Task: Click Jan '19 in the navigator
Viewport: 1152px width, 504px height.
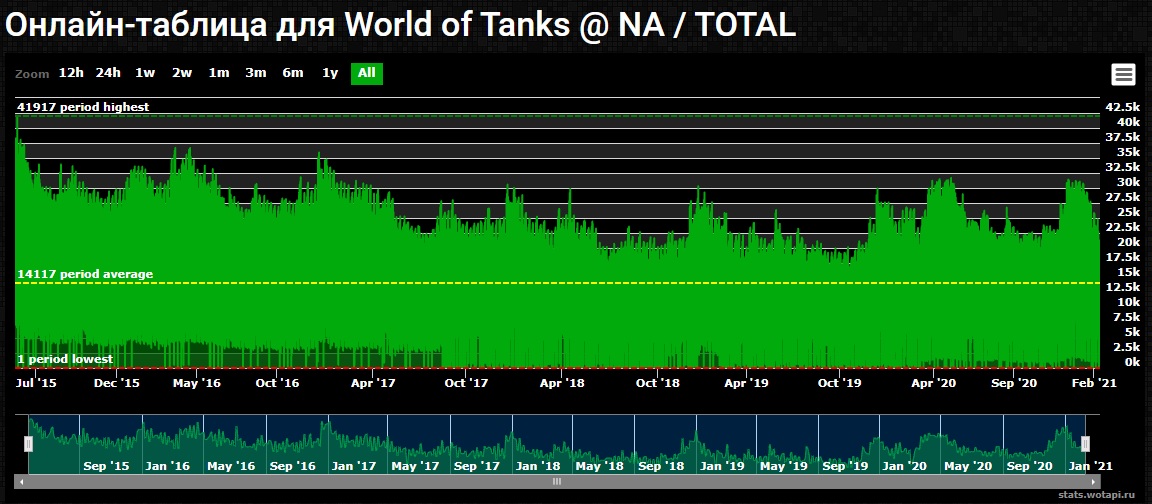Action: [x=722, y=467]
